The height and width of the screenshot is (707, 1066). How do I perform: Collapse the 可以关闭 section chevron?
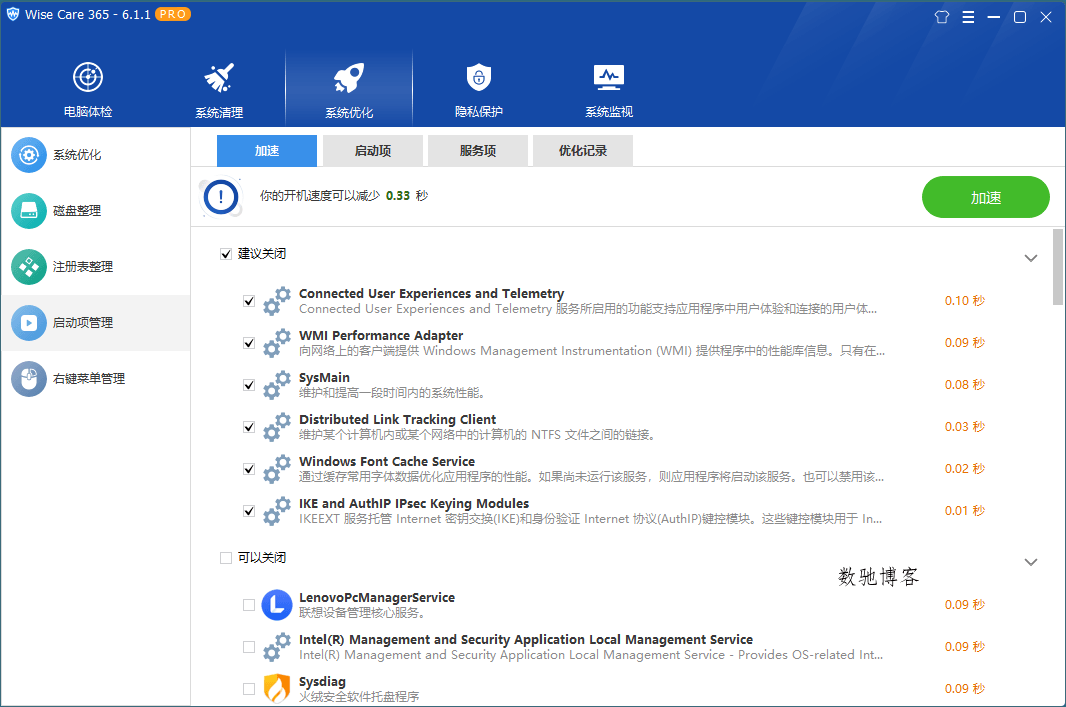1031,562
